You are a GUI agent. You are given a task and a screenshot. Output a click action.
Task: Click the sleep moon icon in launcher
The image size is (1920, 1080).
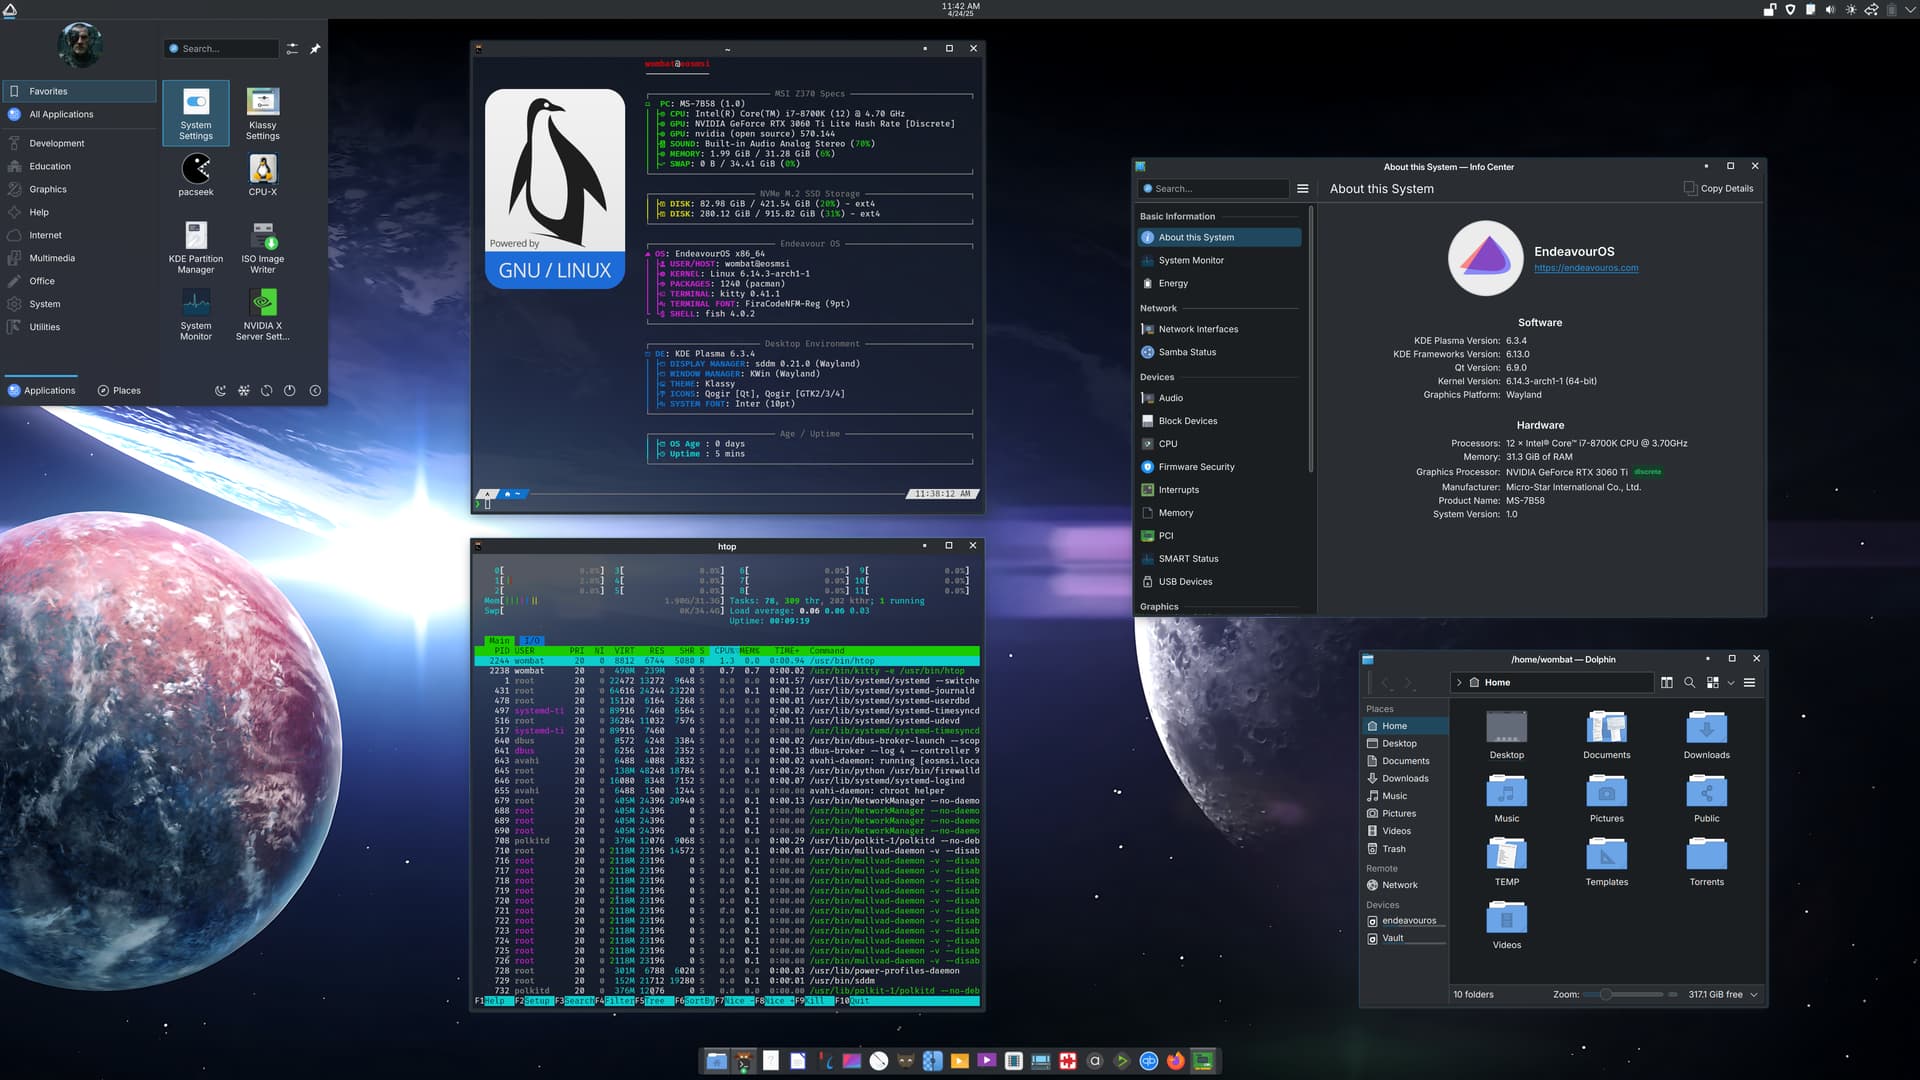[220, 391]
